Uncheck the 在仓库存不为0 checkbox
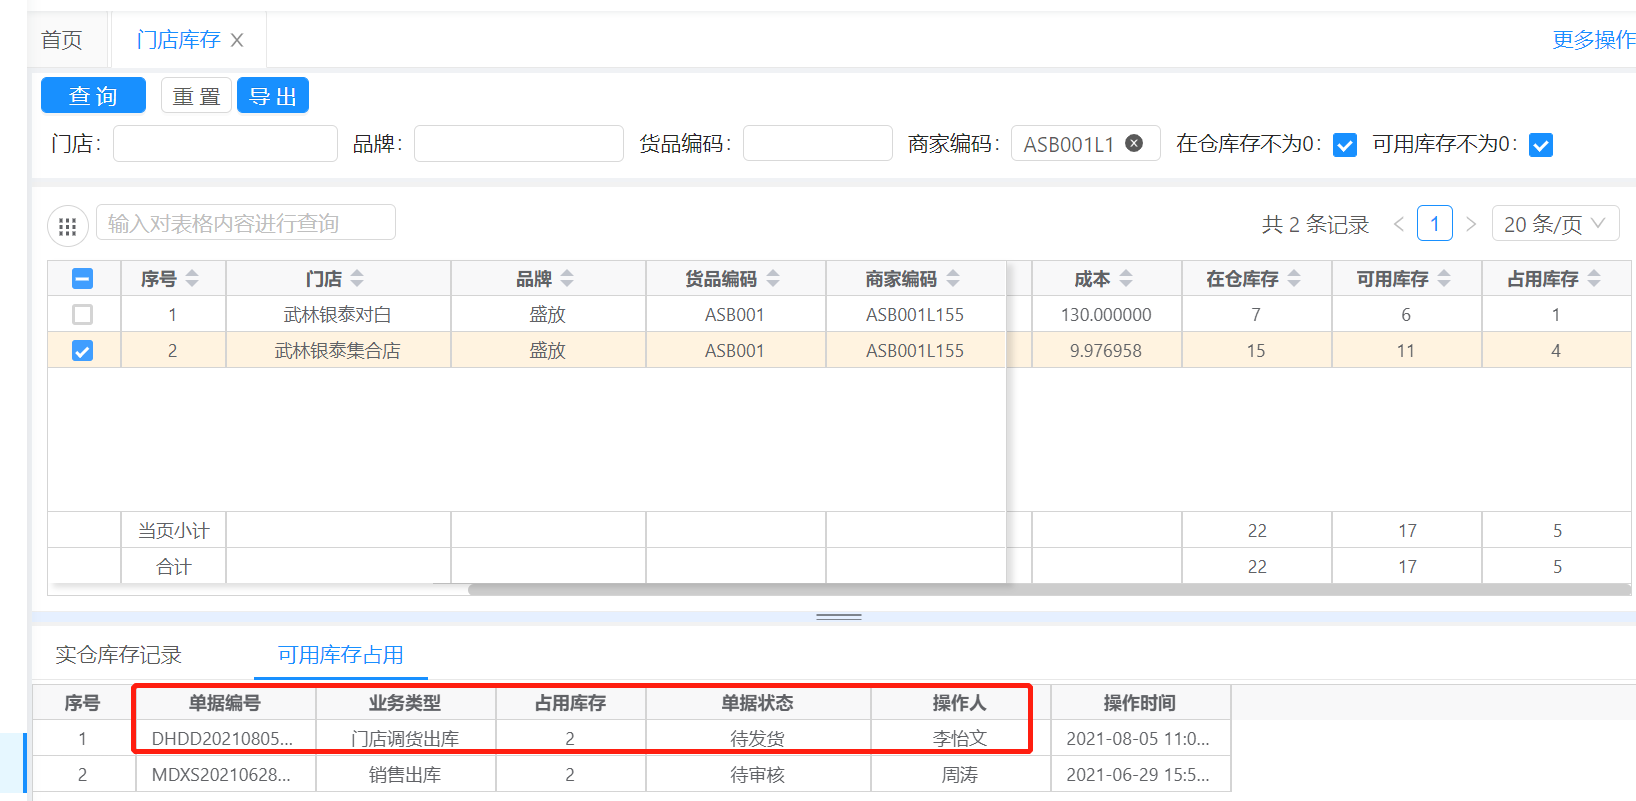Screen dimensions: 1636x801 (1345, 145)
